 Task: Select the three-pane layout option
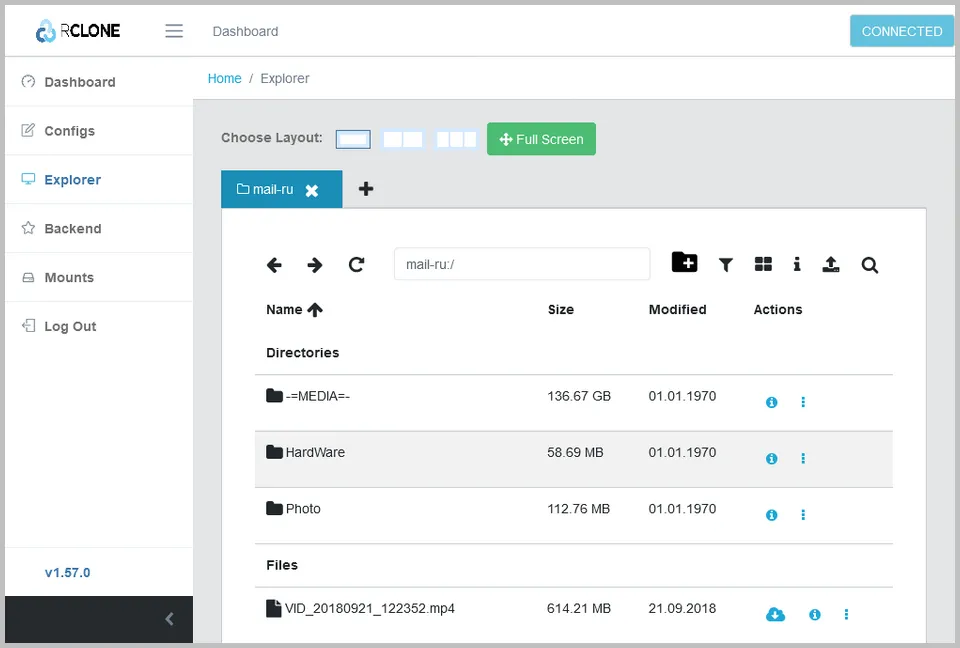pos(456,139)
